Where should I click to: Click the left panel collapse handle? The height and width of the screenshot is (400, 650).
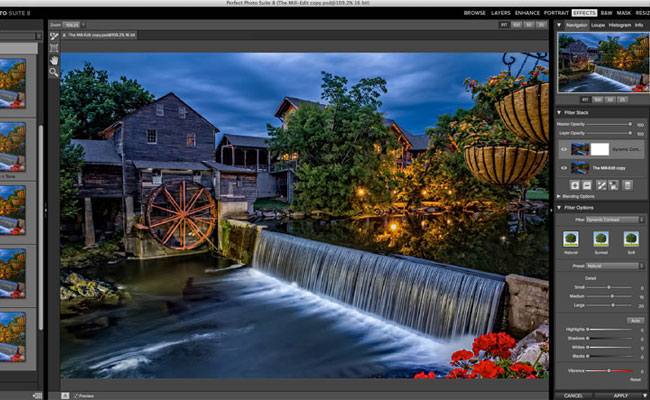pyautogui.click(x=46, y=211)
